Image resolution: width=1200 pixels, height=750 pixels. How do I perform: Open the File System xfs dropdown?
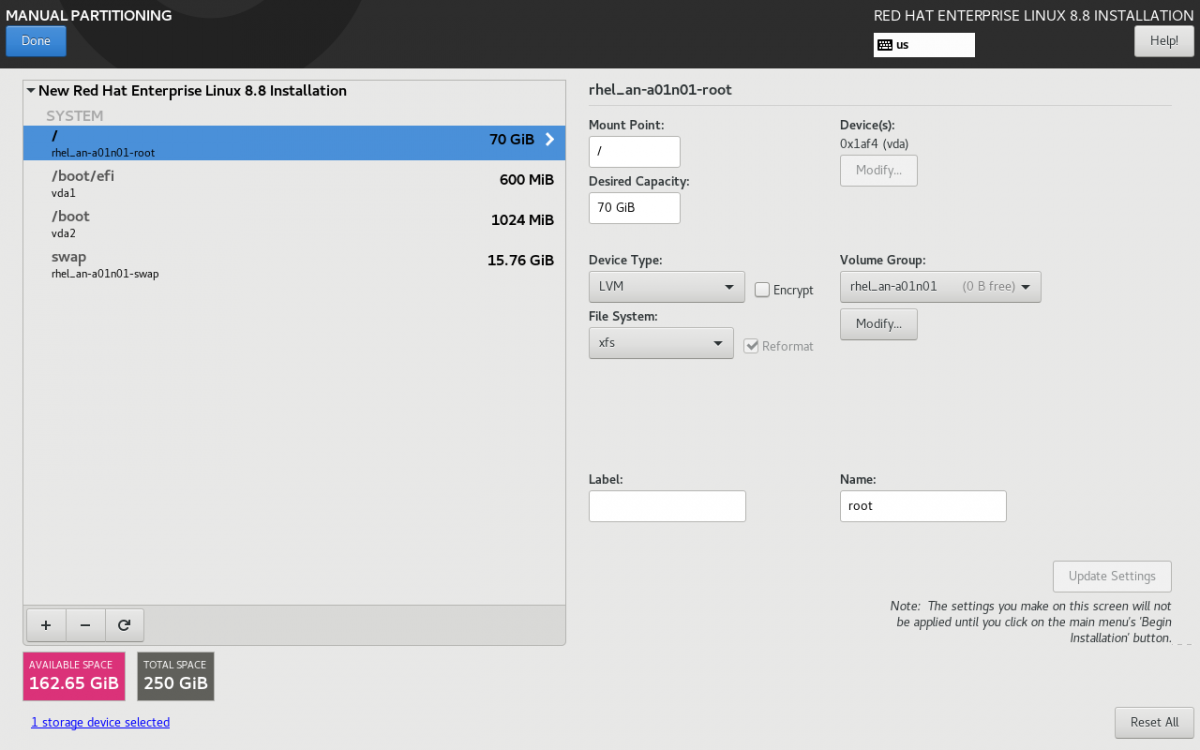click(660, 343)
